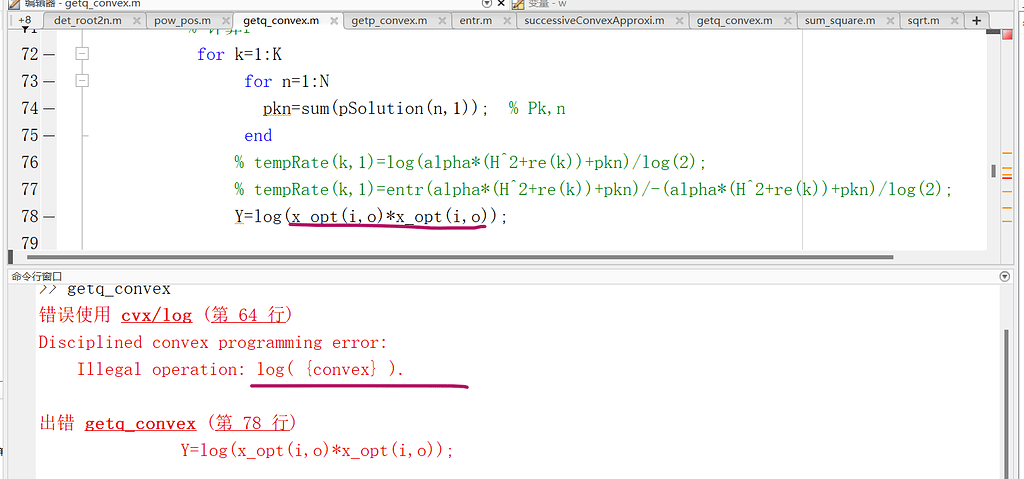Collapse the for n=1:N loop fold
The height and width of the screenshot is (479, 1024).
point(82,81)
